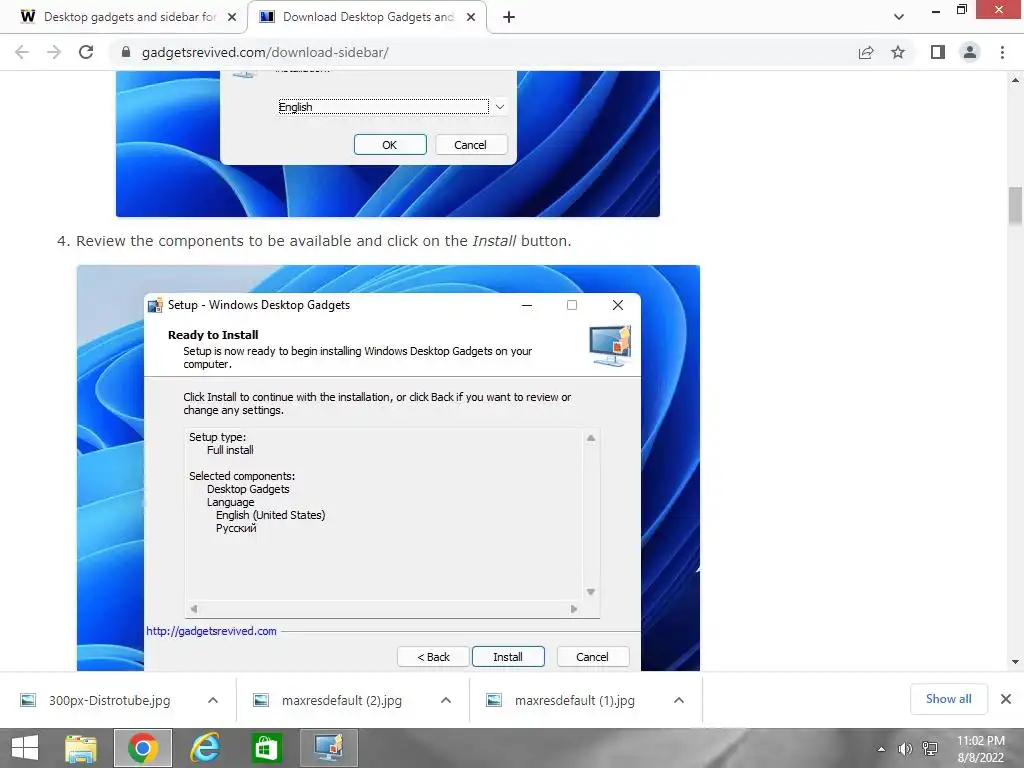The image size is (1024, 768).
Task: Close the downloads bar
Action: 1006,699
